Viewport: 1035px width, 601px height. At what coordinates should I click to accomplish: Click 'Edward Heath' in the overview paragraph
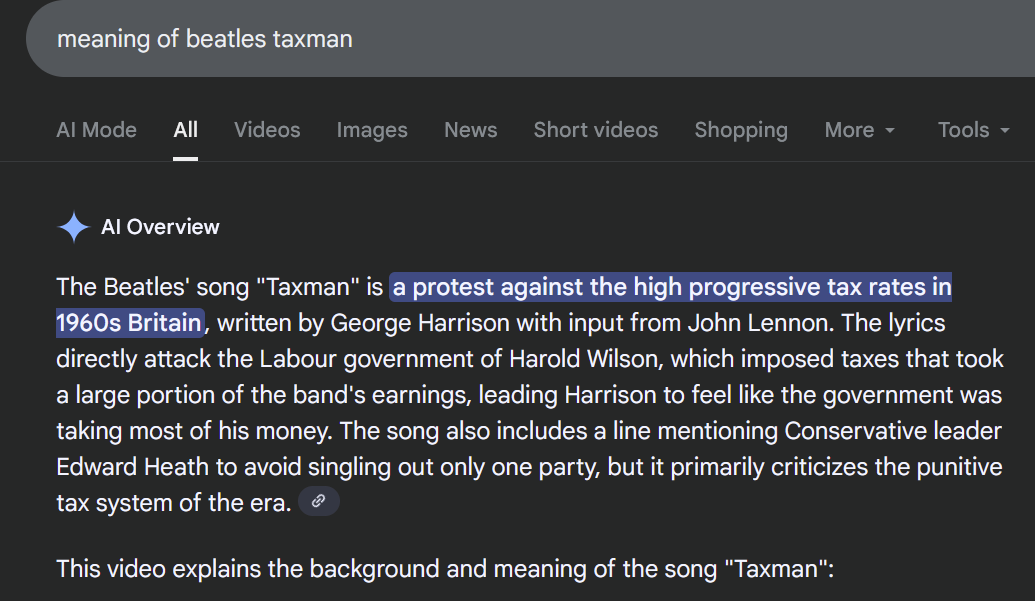coord(116,467)
